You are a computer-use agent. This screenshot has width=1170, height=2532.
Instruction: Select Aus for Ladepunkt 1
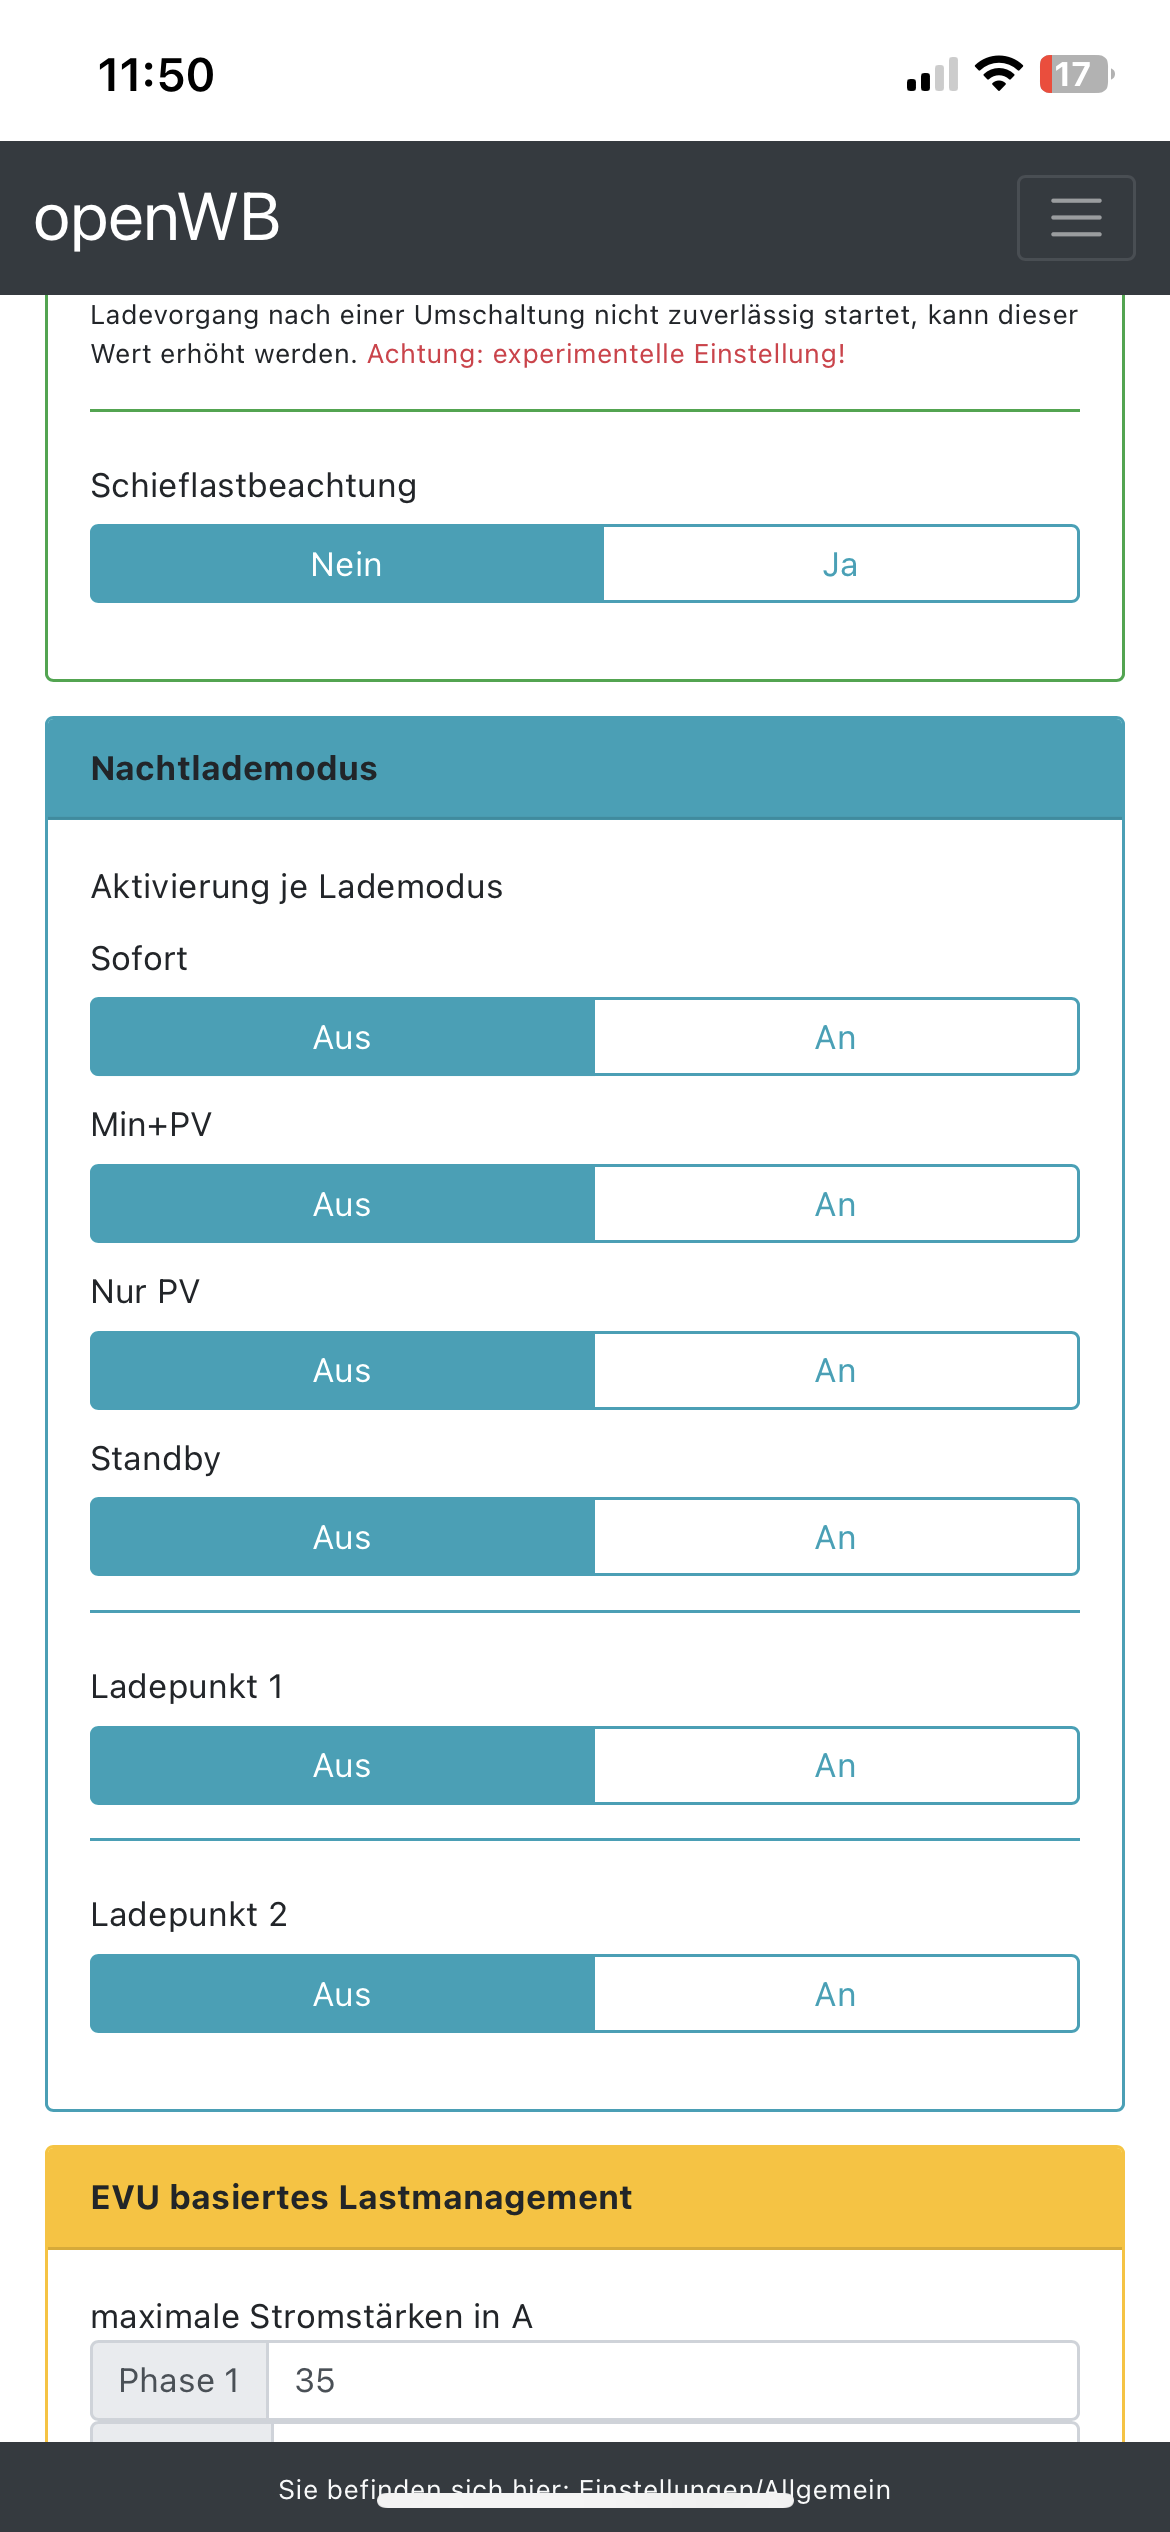click(x=342, y=1765)
